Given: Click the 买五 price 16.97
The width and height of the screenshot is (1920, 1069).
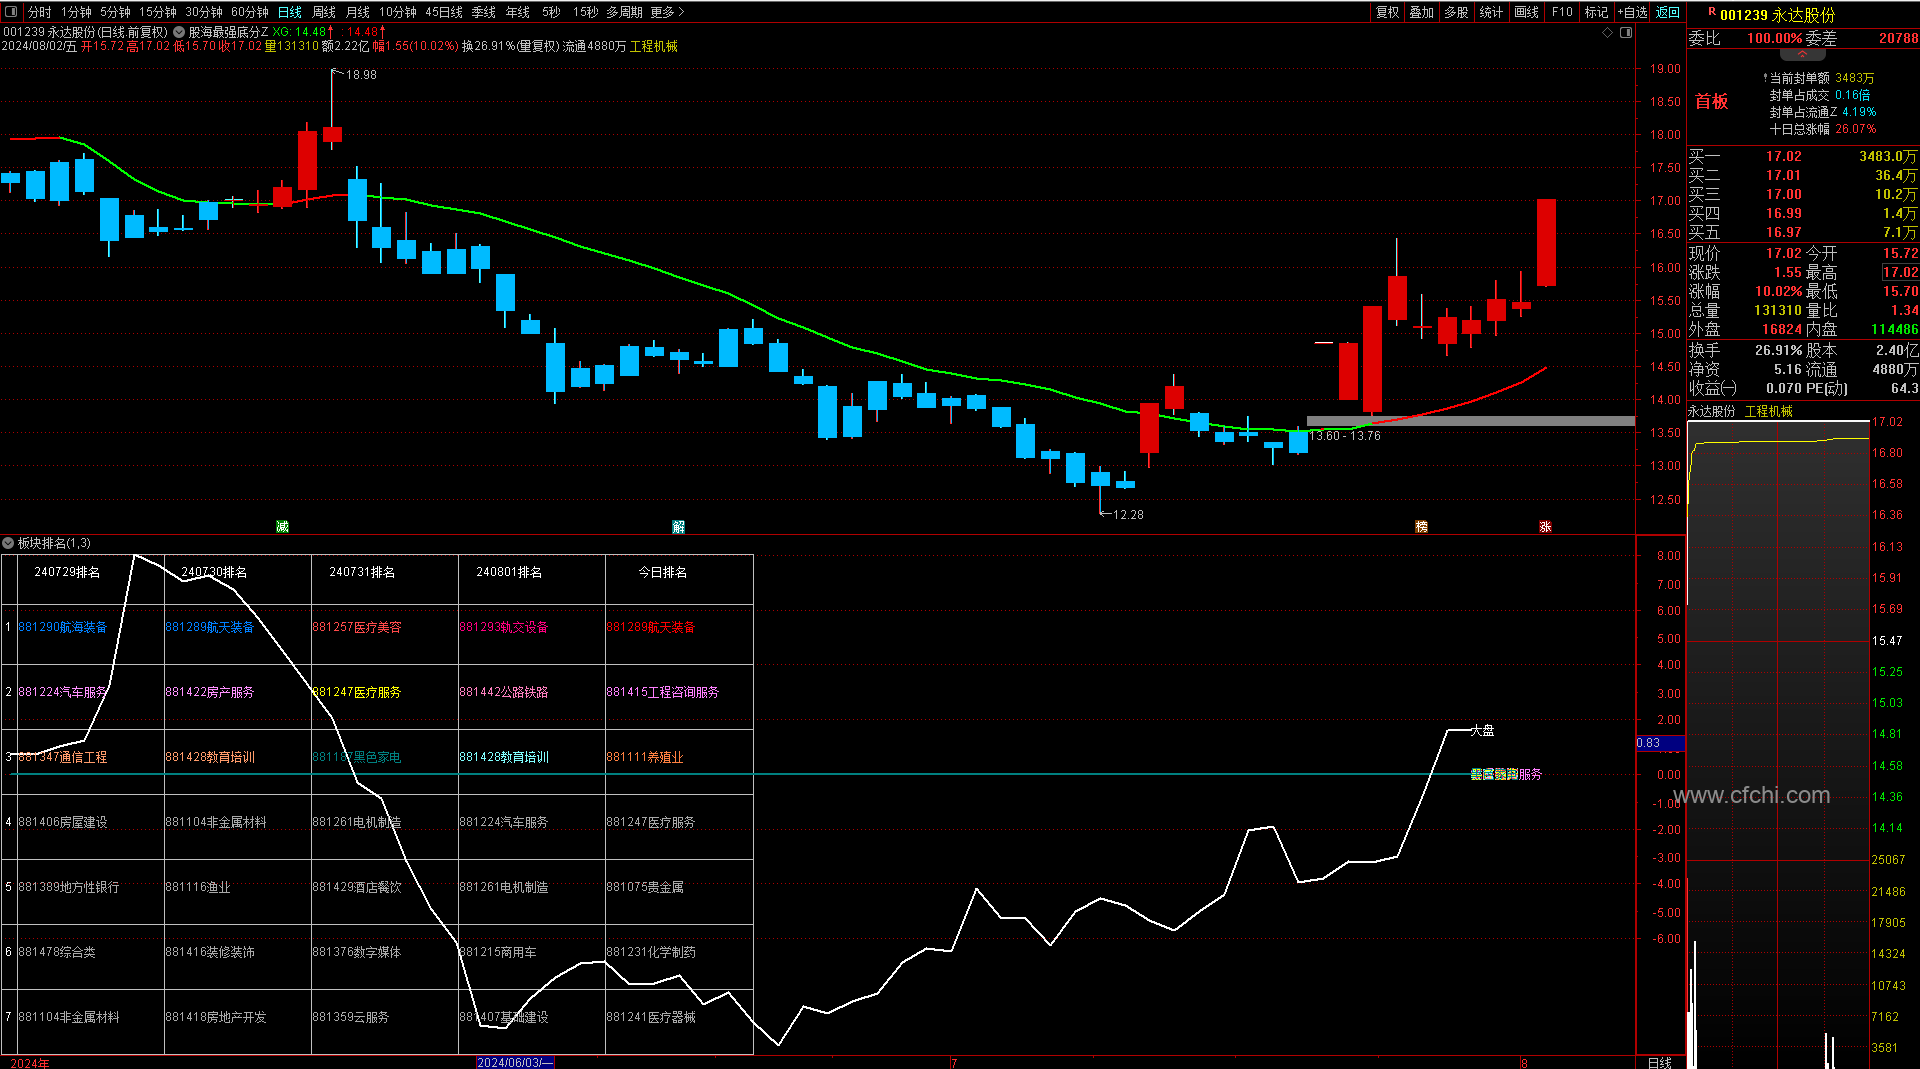Looking at the screenshot, I should pos(1783,232).
